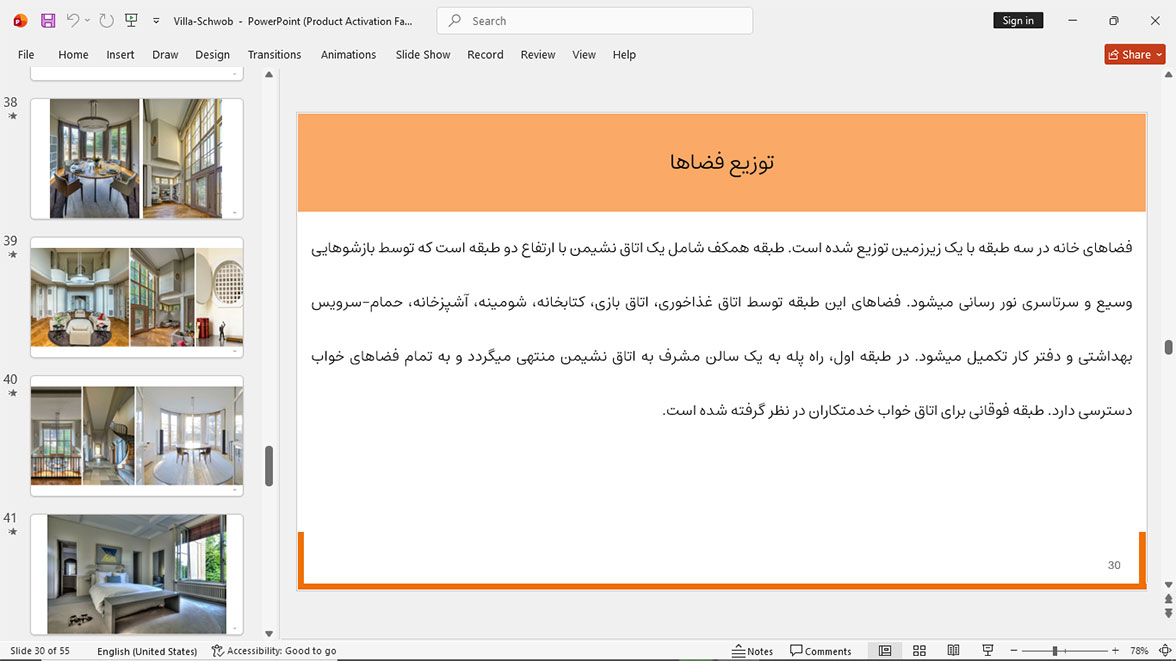Screen dimensions: 1176x661
Task: Open Accessibility: Good to go checker
Action: (274, 650)
